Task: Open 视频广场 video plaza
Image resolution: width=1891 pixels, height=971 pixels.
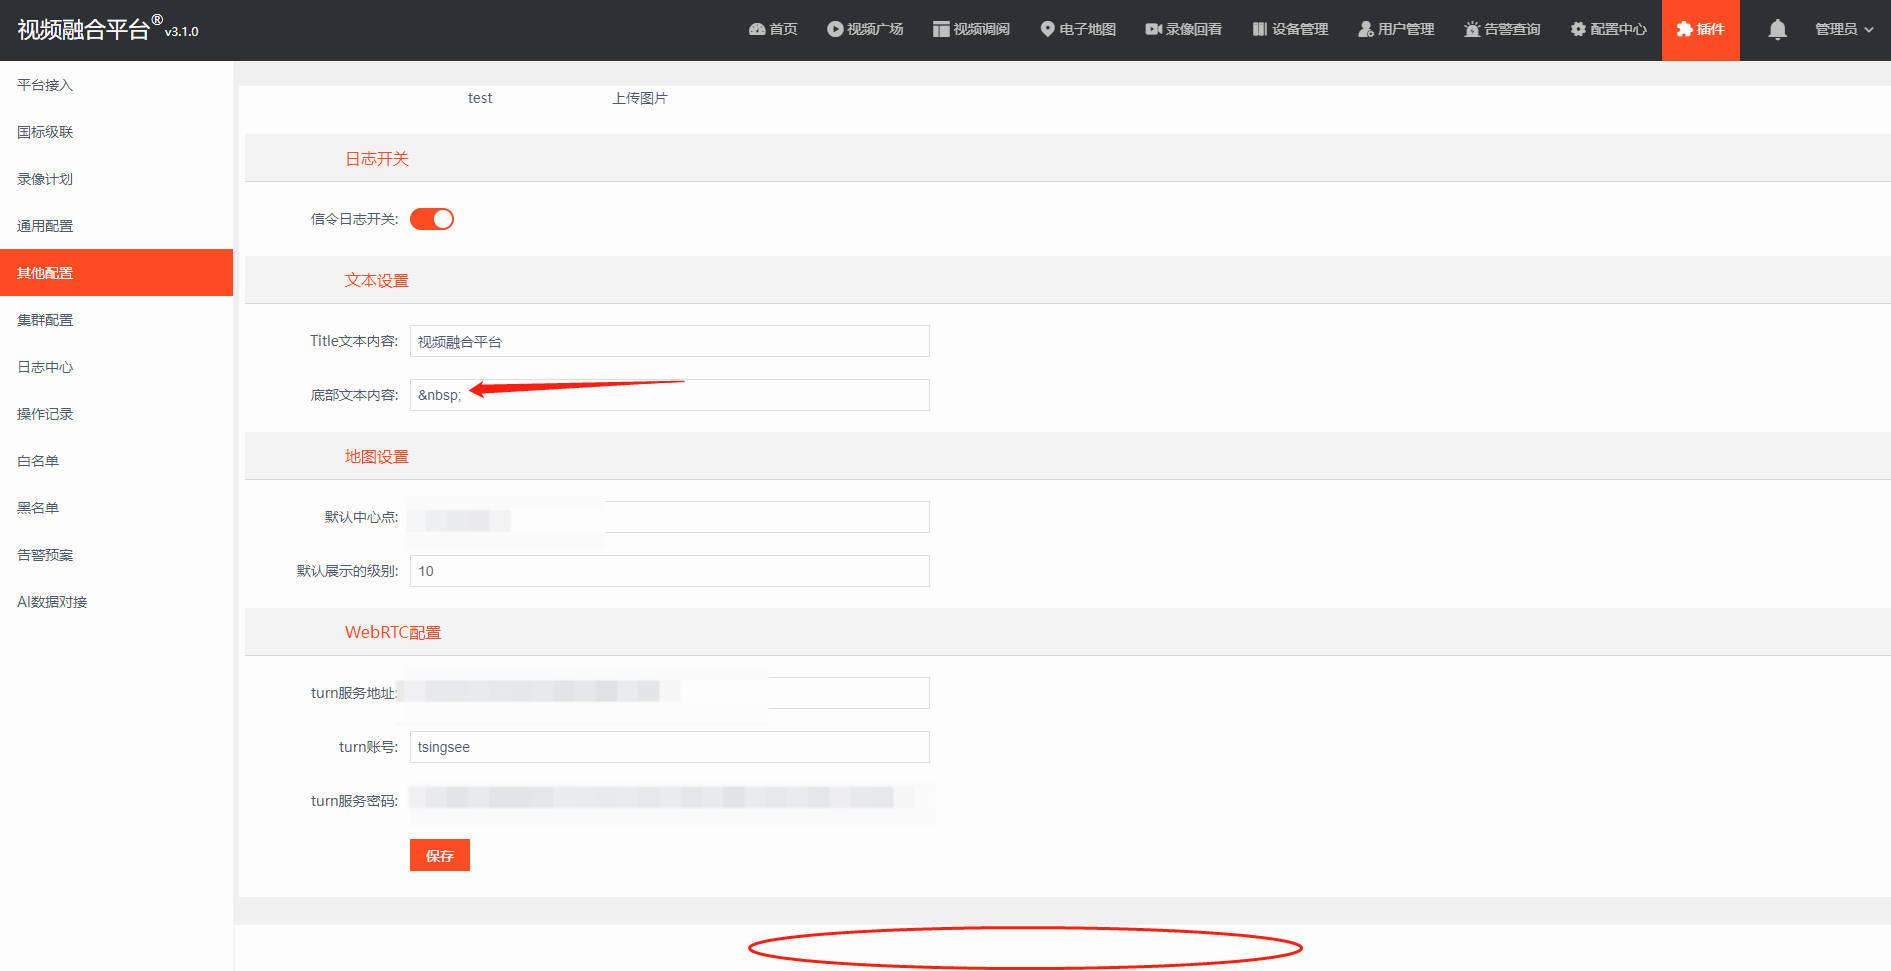Action: coord(866,29)
